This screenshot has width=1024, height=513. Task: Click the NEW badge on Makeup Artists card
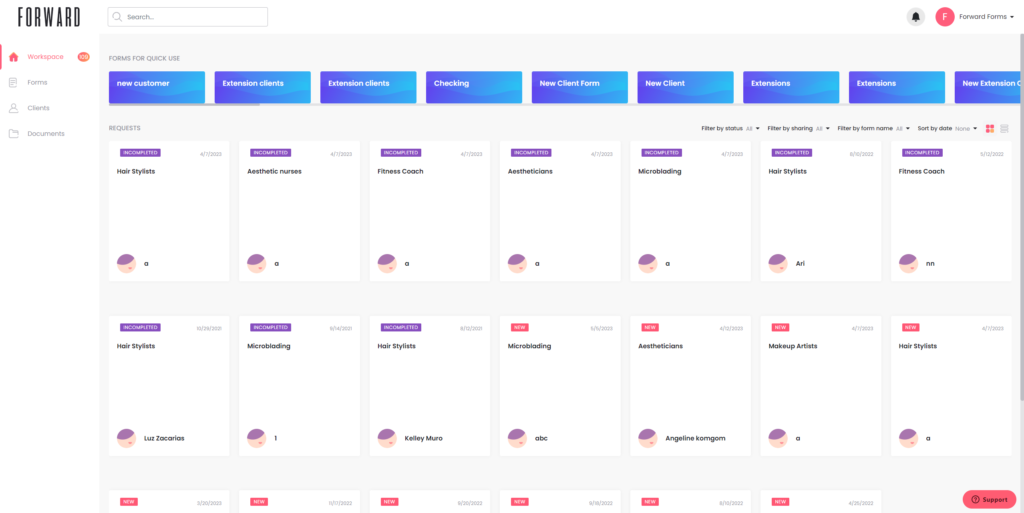click(x=780, y=327)
